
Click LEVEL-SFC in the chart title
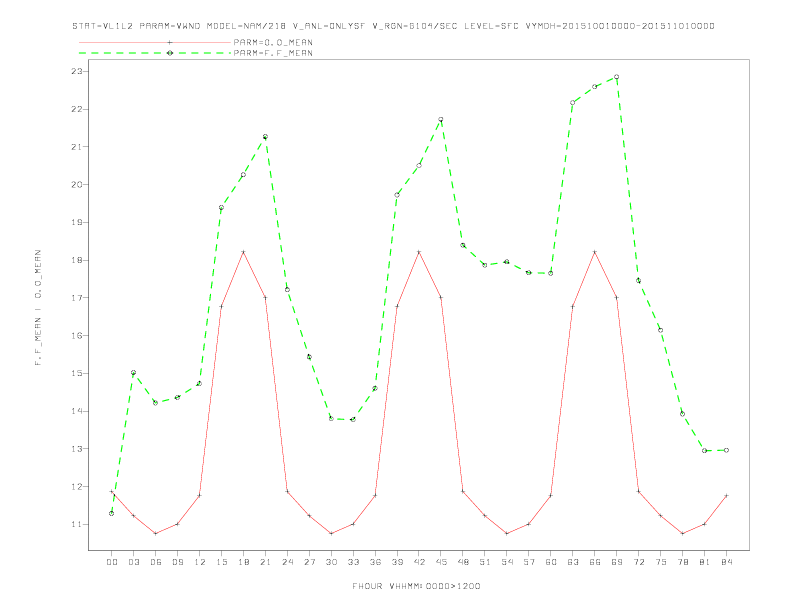(490, 26)
